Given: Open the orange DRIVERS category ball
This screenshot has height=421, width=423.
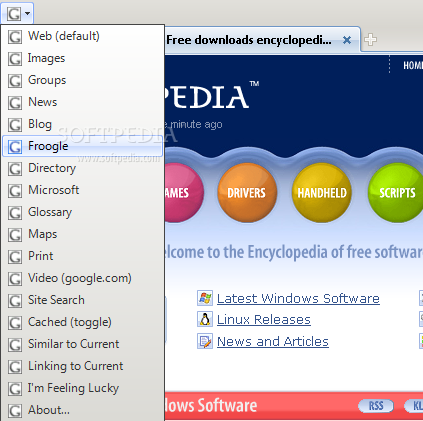Looking at the screenshot, I should tap(247, 193).
